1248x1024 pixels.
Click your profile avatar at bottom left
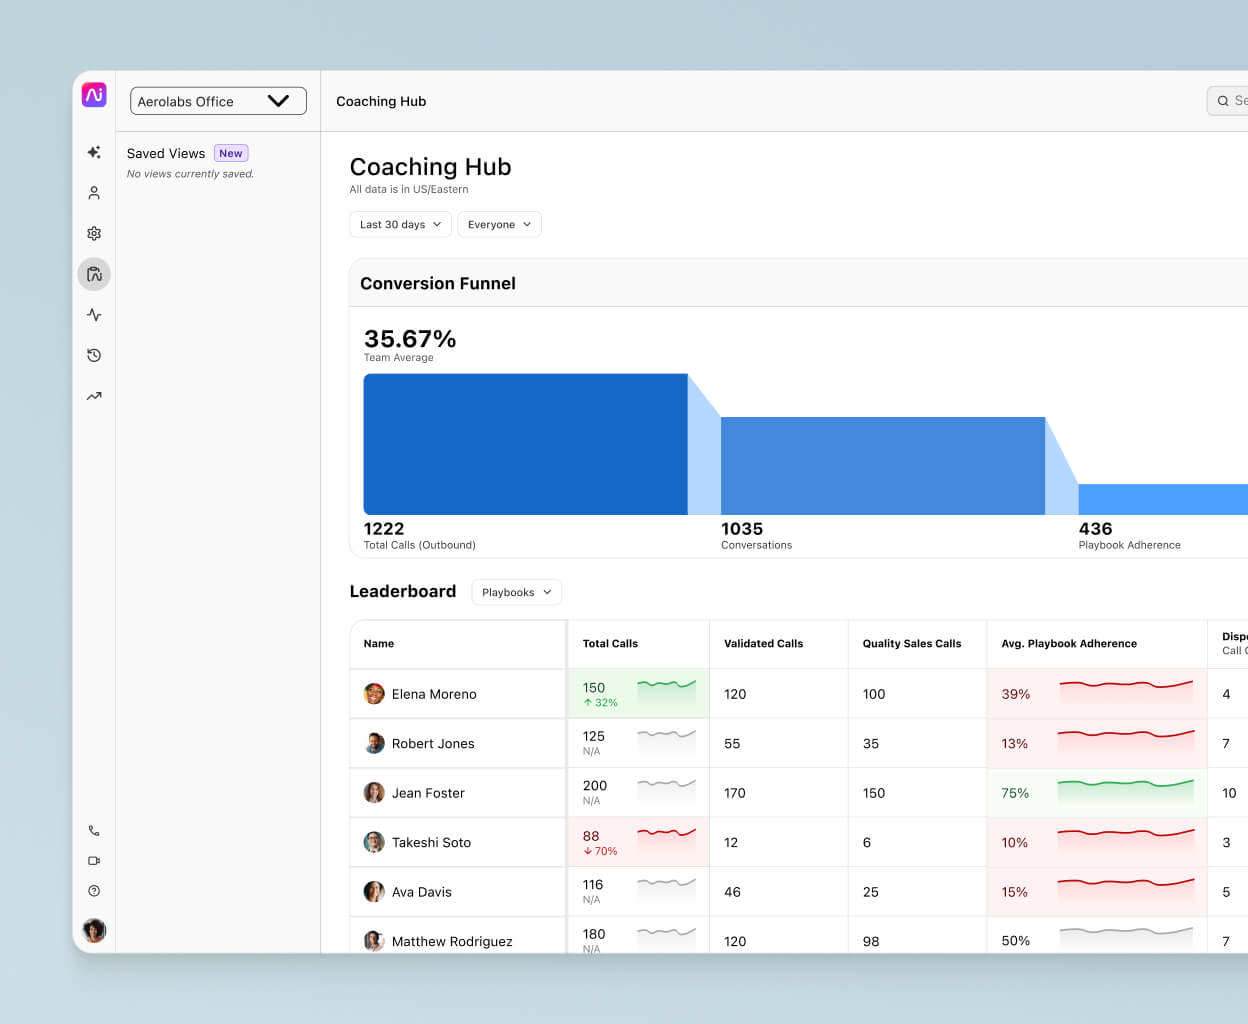(94, 930)
